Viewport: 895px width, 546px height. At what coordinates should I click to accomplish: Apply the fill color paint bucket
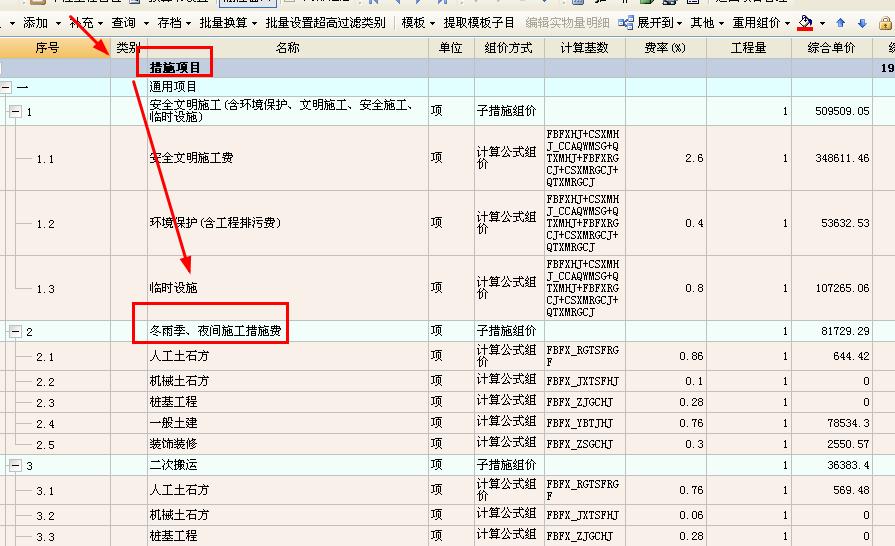[805, 23]
